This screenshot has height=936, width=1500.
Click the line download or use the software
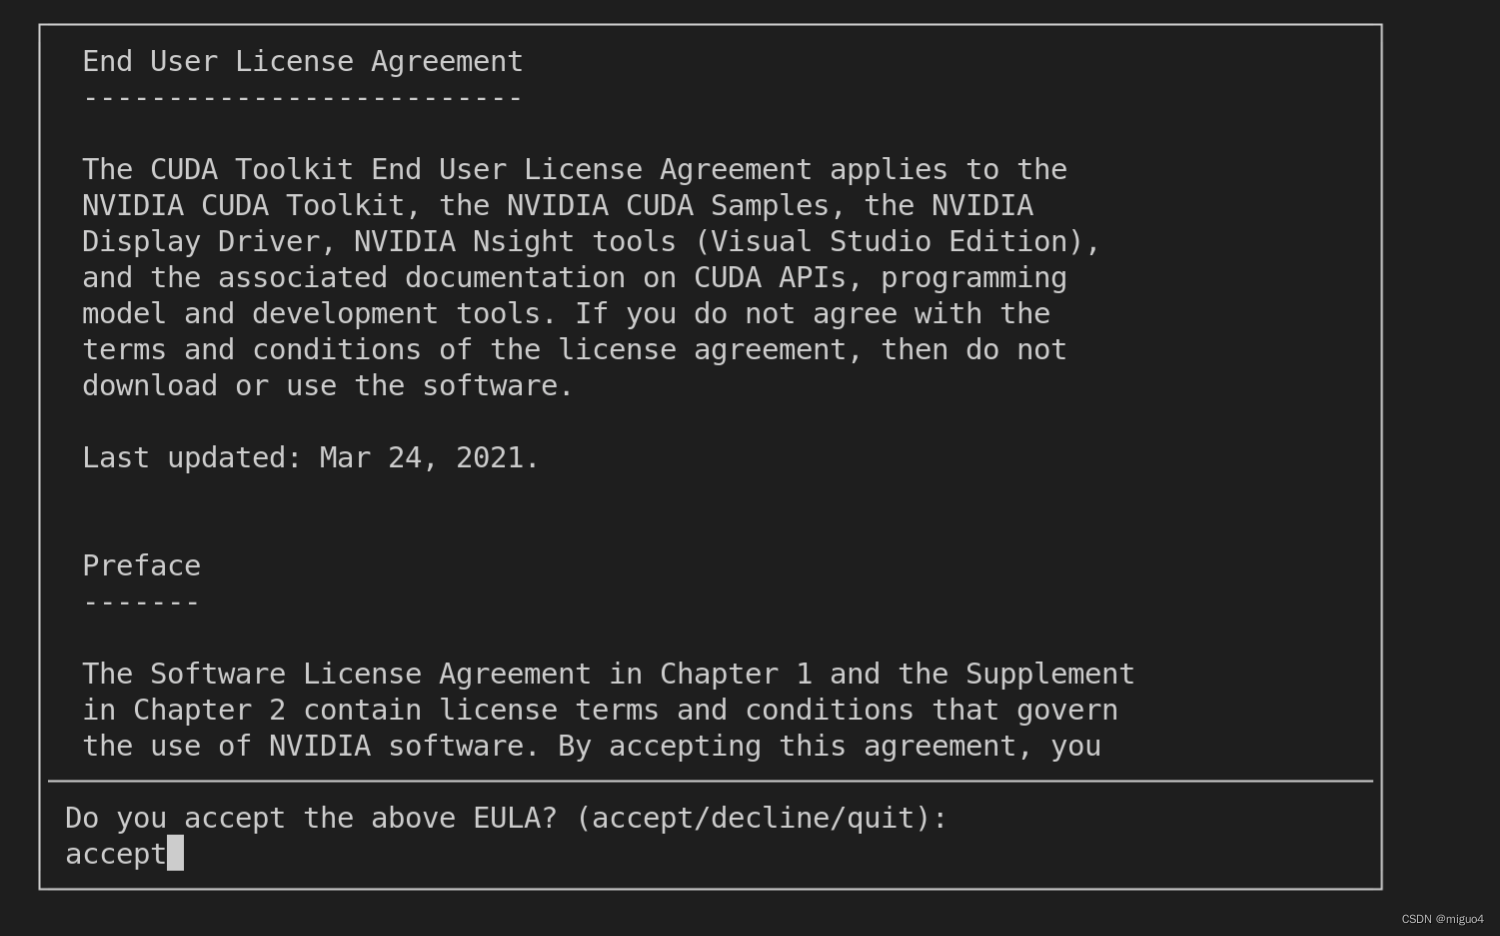point(327,386)
